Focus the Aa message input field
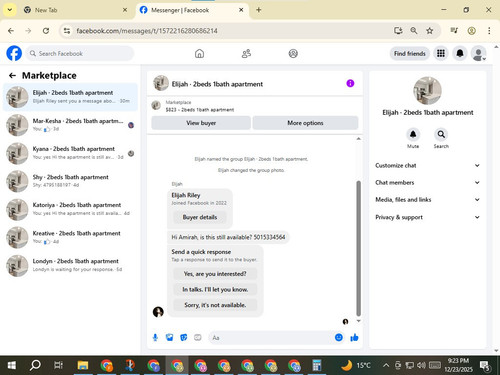500x375 pixels. pyautogui.click(x=270, y=338)
